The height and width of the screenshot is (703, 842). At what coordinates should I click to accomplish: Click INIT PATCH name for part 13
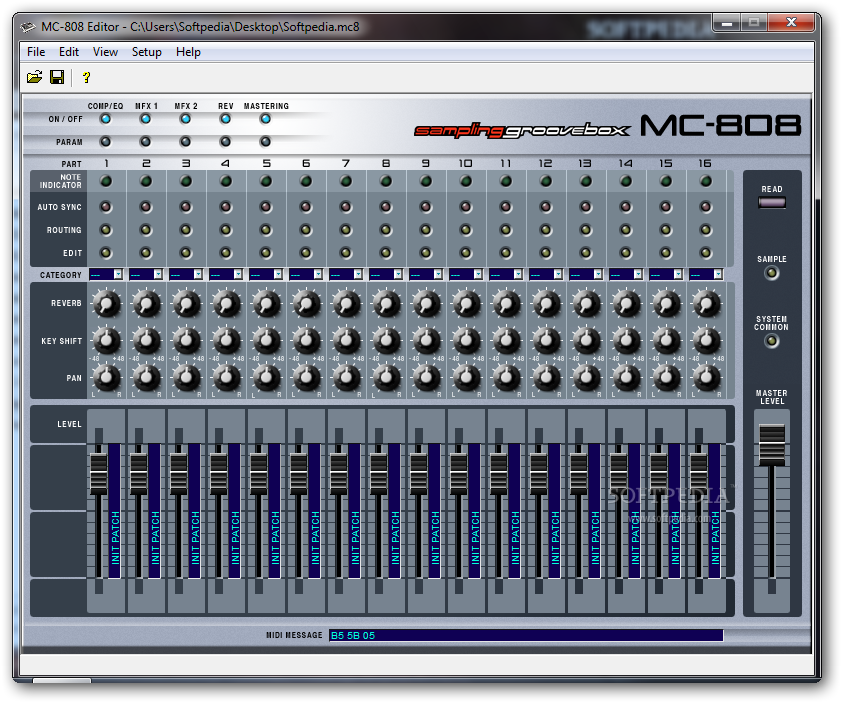click(595, 511)
